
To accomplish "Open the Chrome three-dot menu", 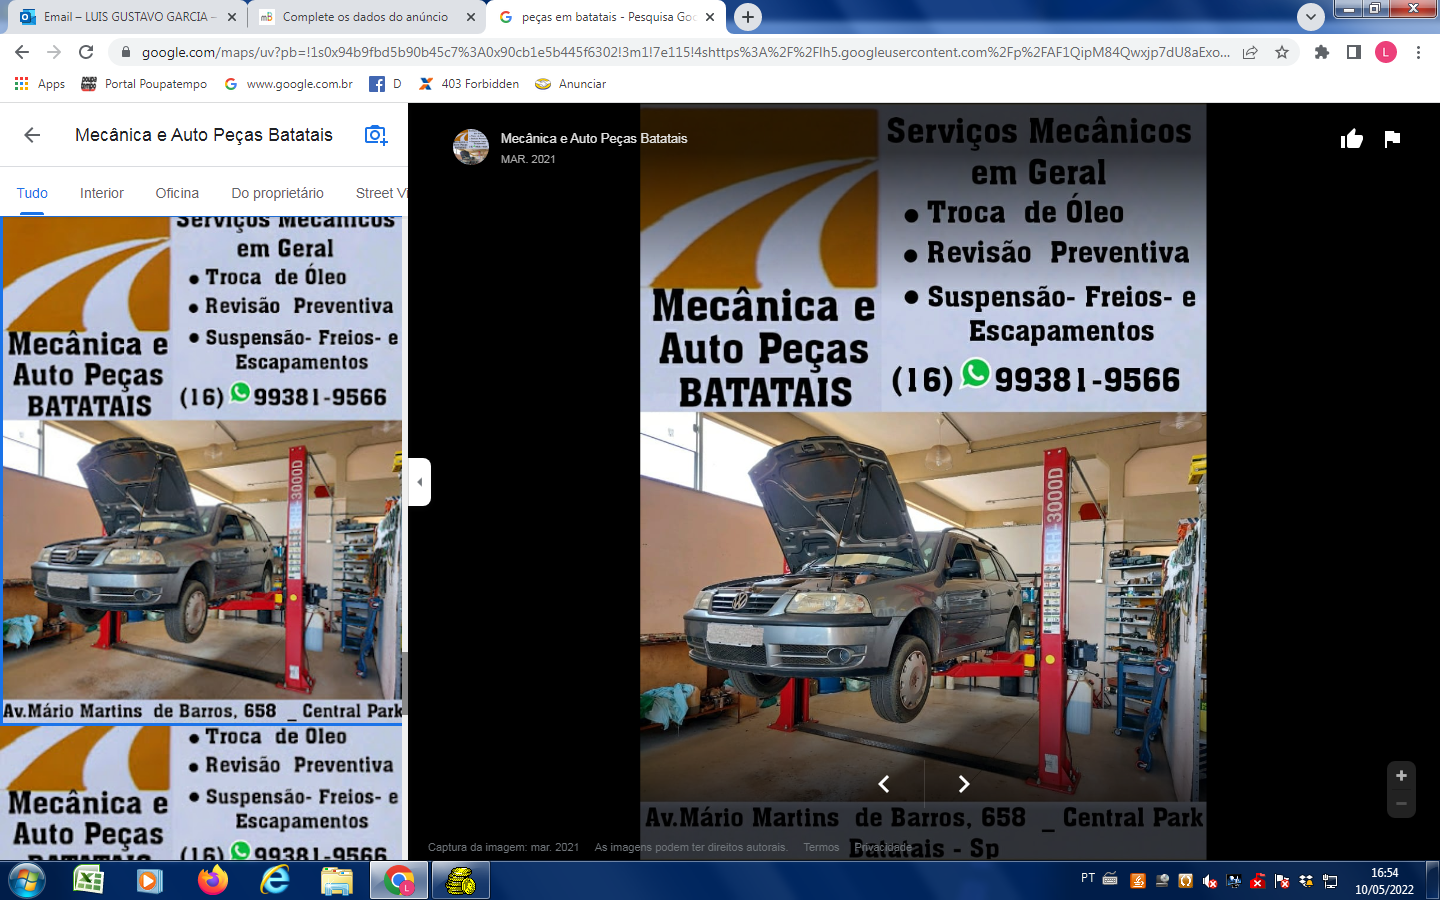I will (1418, 52).
